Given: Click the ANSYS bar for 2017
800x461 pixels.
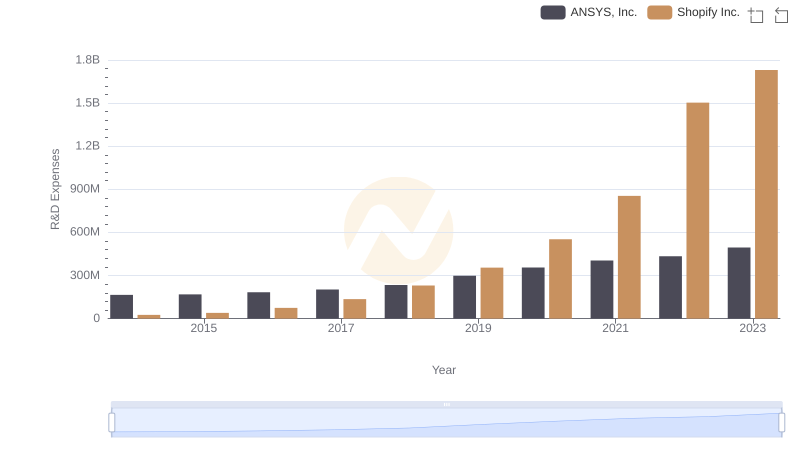Looking at the screenshot, I should (x=327, y=304).
